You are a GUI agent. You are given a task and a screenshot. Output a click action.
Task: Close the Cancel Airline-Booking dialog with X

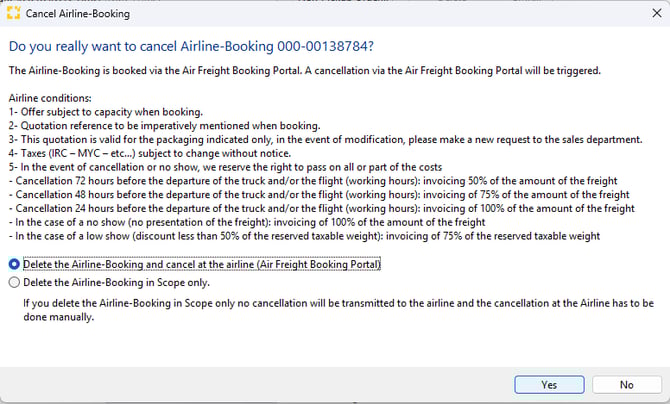tap(657, 13)
